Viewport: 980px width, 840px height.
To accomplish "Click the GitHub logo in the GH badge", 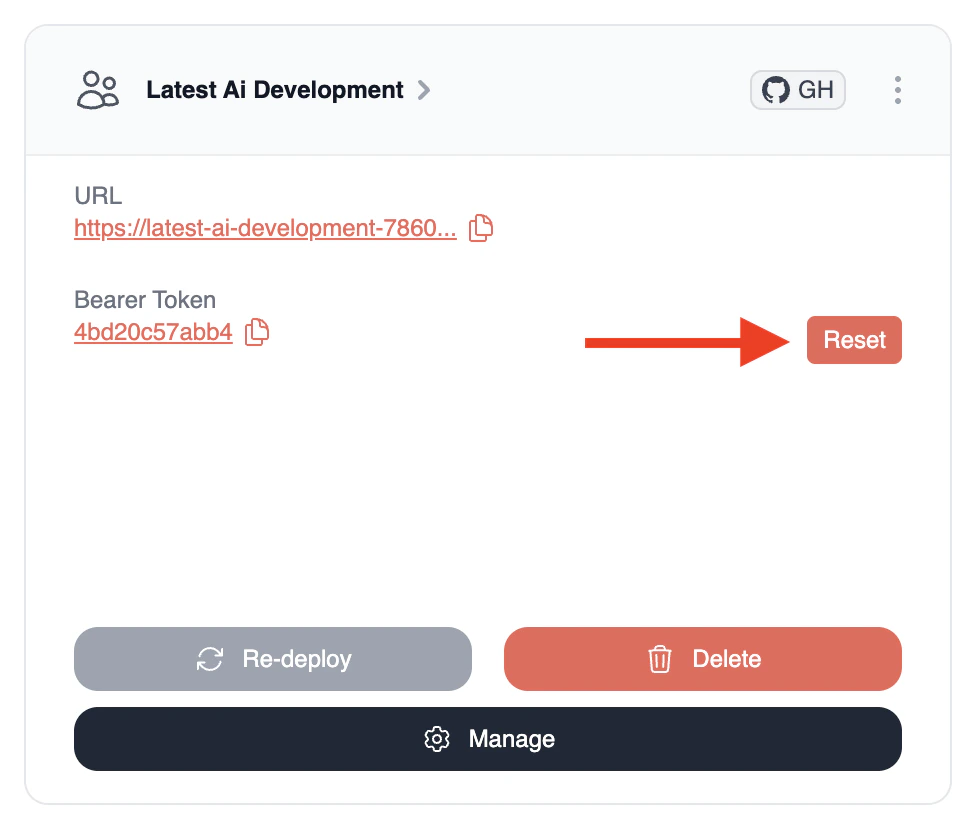I will [x=775, y=89].
